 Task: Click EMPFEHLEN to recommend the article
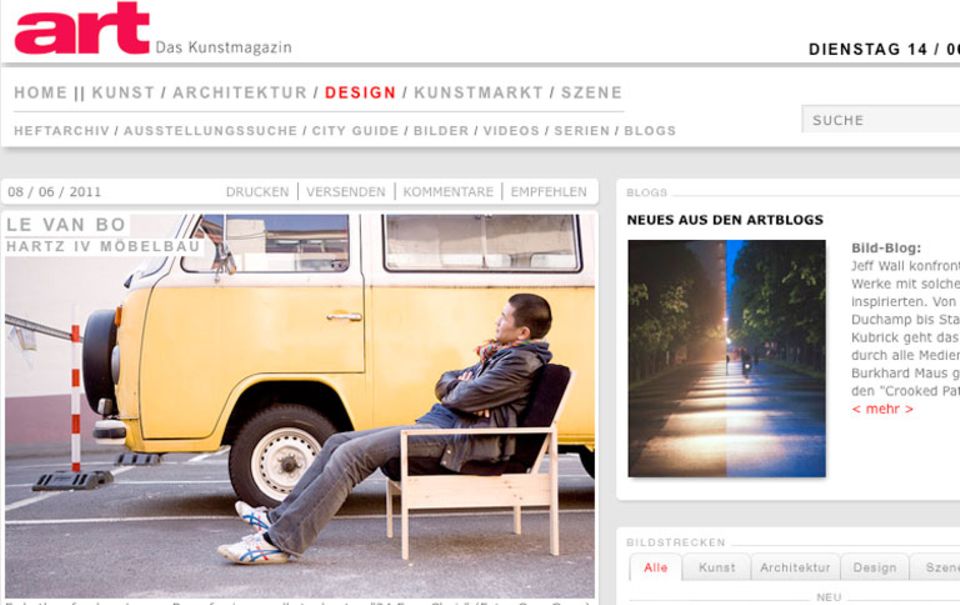[x=549, y=192]
